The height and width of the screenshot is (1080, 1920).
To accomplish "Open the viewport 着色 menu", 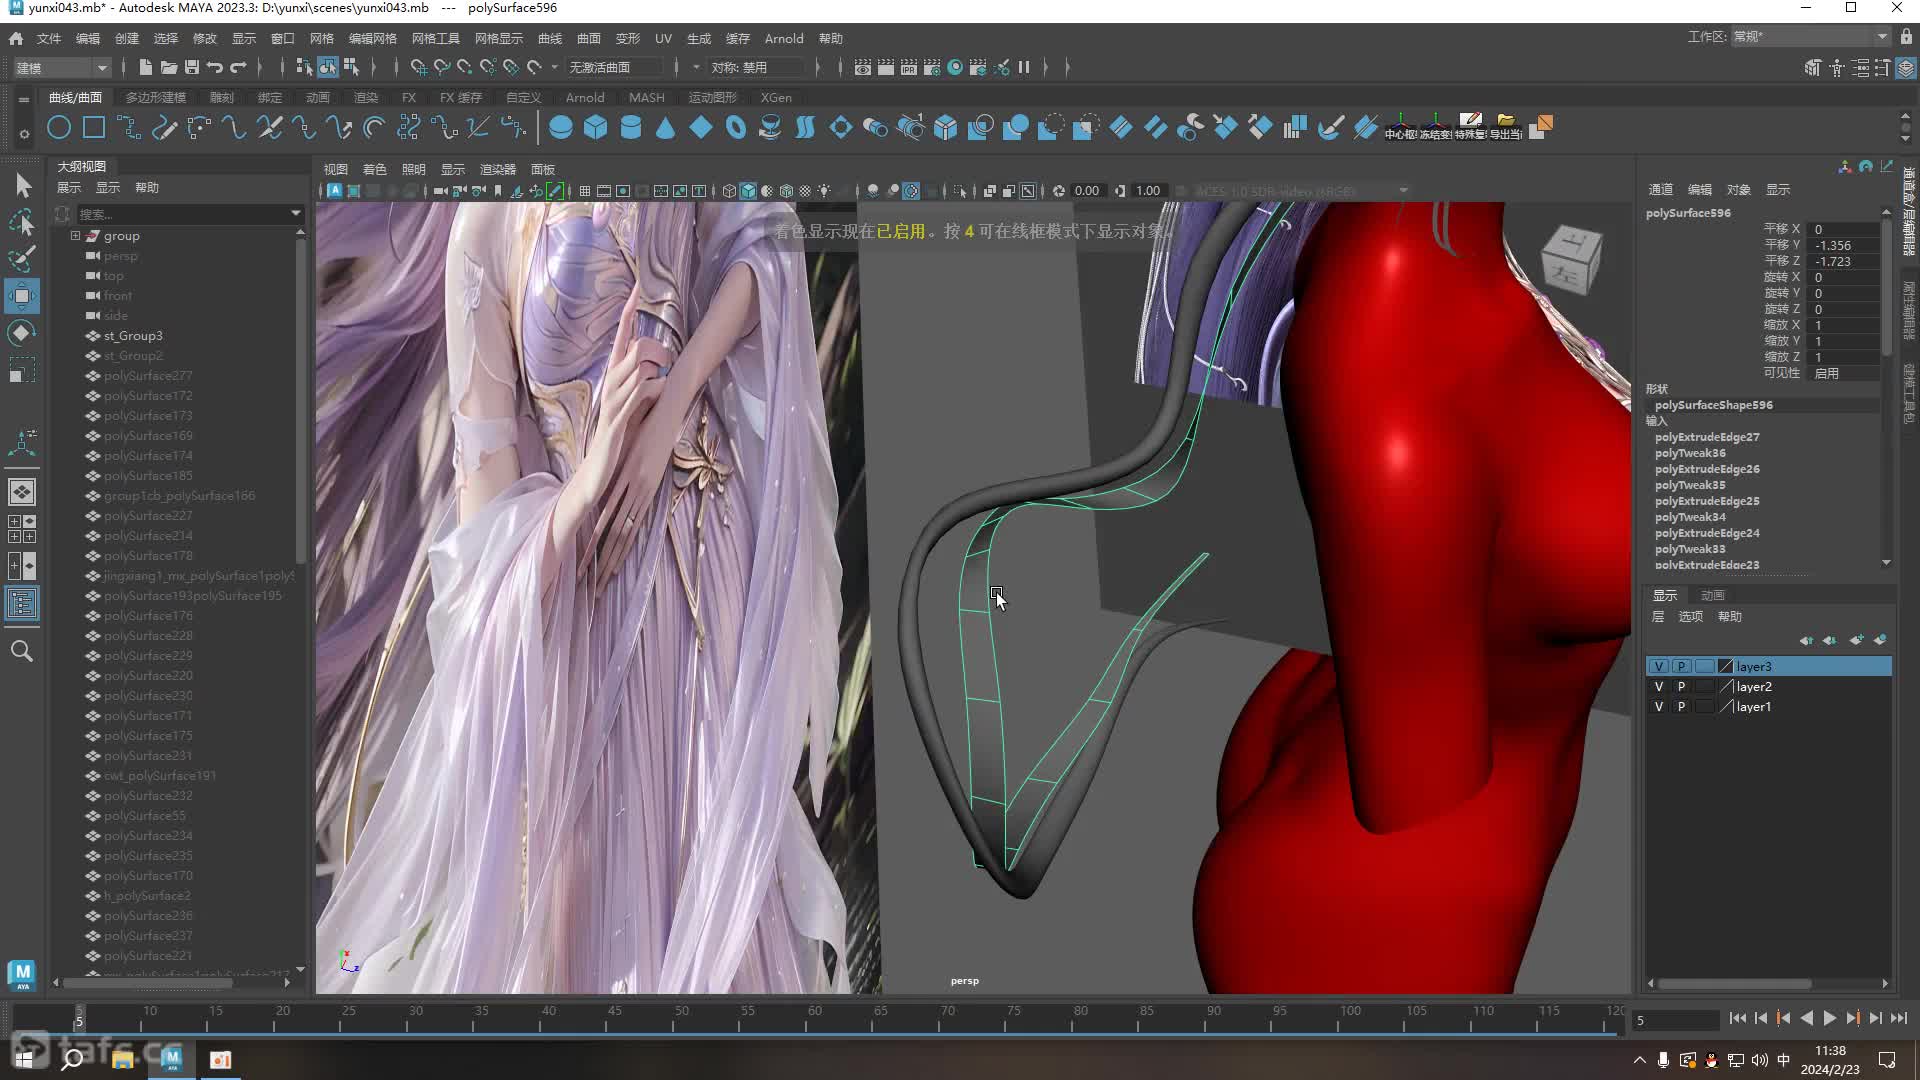I will (374, 169).
